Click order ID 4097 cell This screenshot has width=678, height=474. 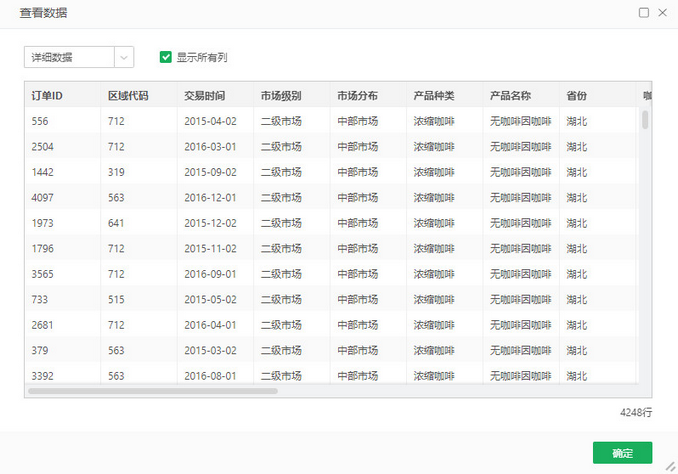[x=43, y=197]
